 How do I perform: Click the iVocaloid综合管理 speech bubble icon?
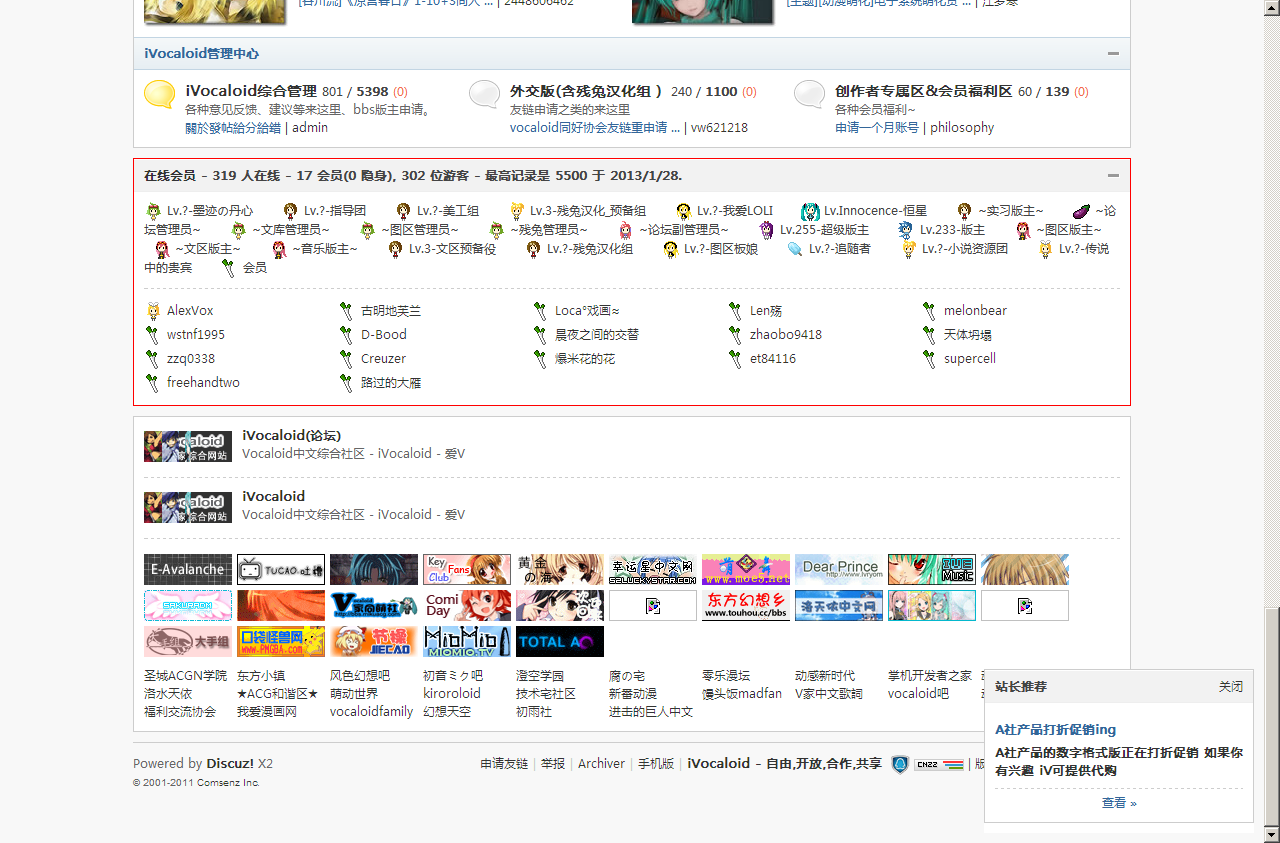pyautogui.click(x=160, y=94)
